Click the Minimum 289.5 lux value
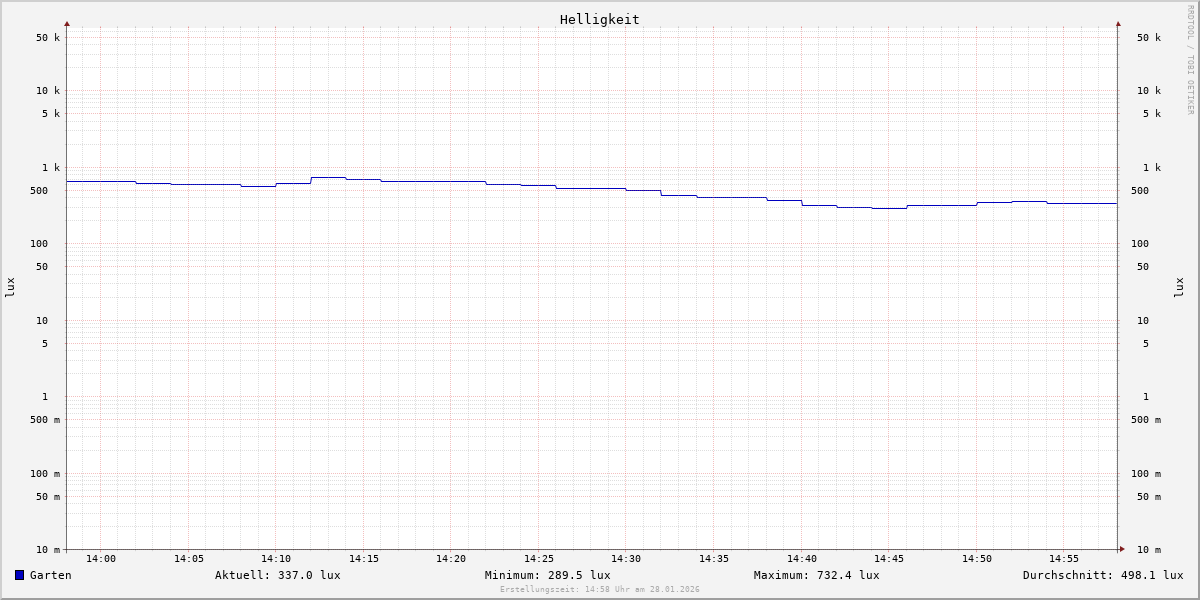This screenshot has width=1200, height=600. pos(547,575)
